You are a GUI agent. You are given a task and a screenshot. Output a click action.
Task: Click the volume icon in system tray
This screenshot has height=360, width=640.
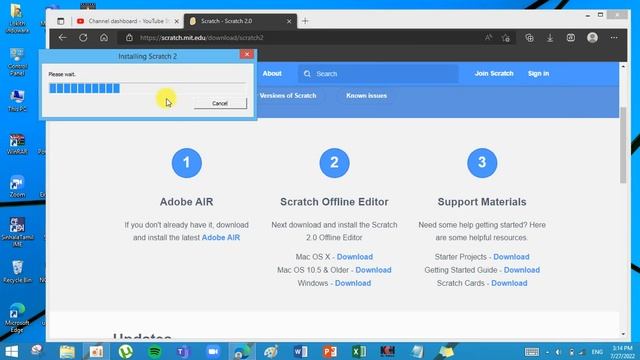[558, 352]
